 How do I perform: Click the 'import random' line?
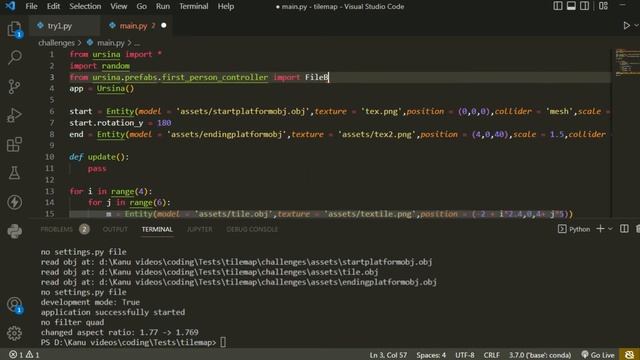(100, 66)
